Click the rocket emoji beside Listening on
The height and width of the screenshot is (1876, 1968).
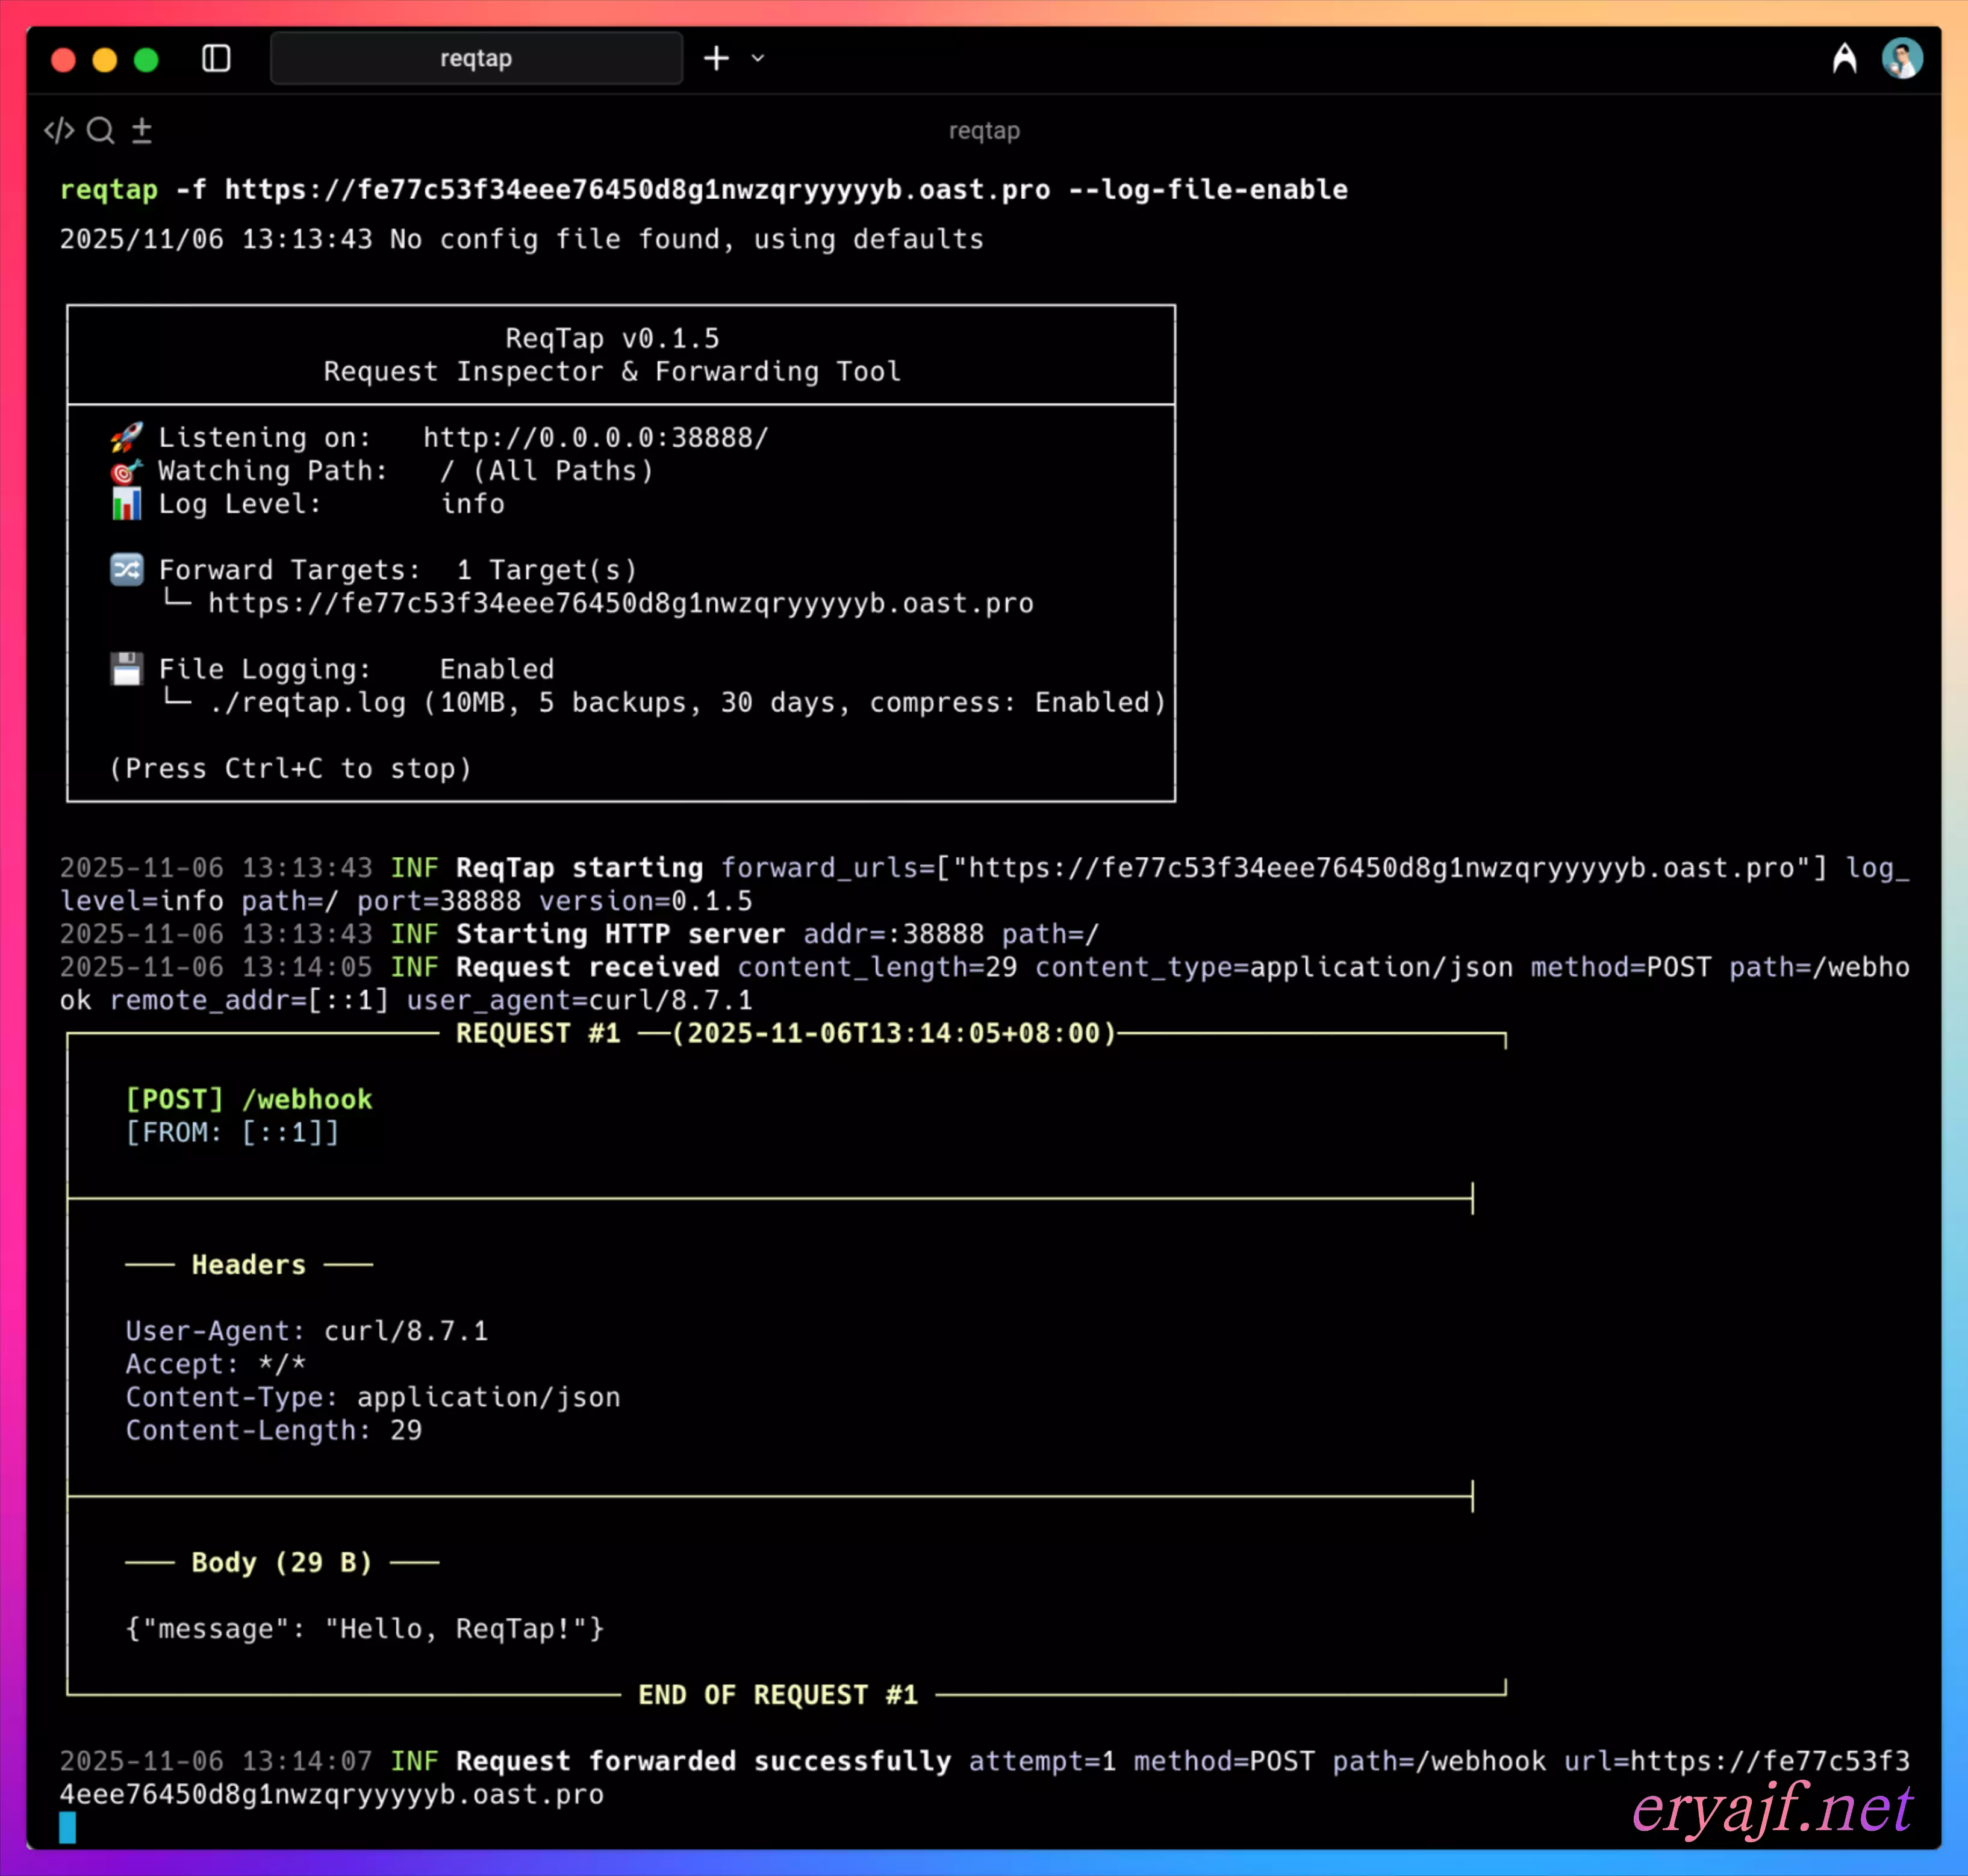126,437
